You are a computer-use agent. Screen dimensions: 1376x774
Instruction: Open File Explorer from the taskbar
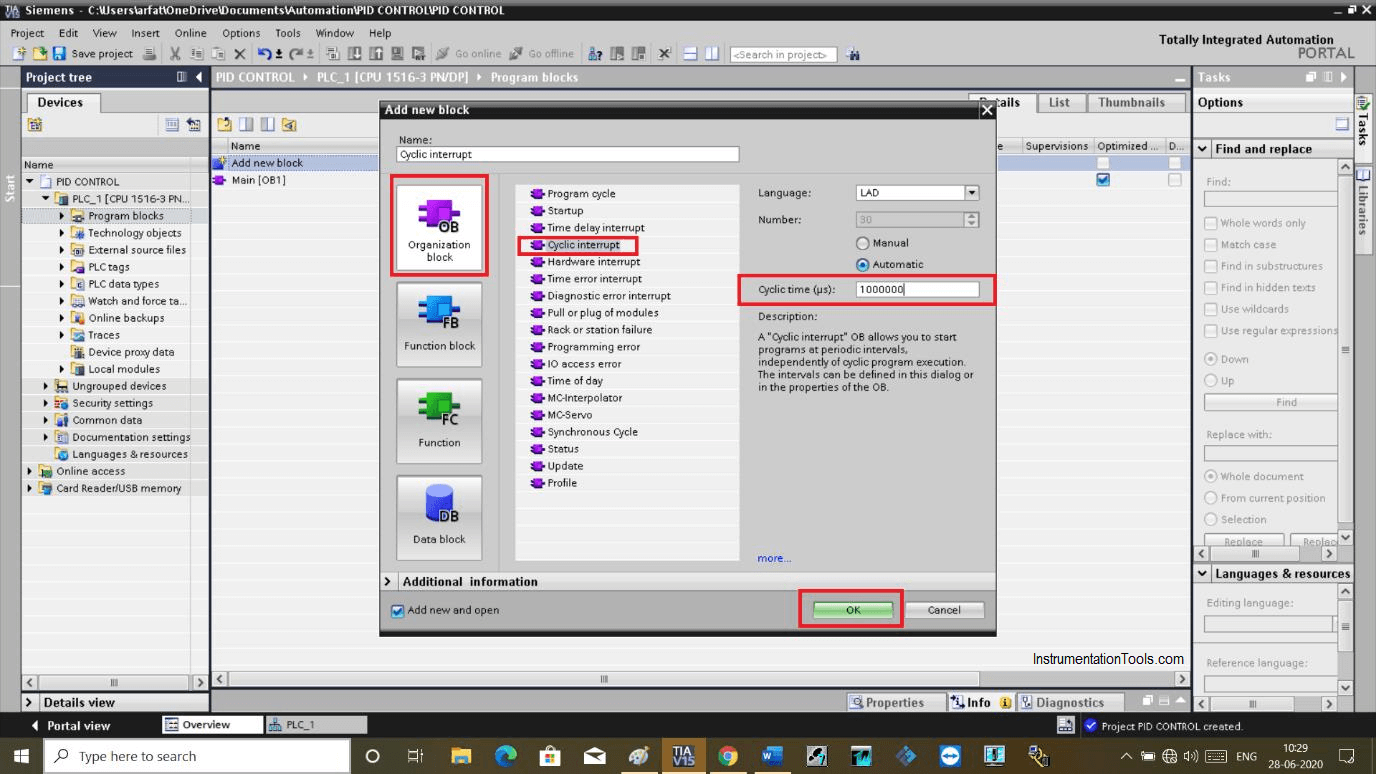461,756
